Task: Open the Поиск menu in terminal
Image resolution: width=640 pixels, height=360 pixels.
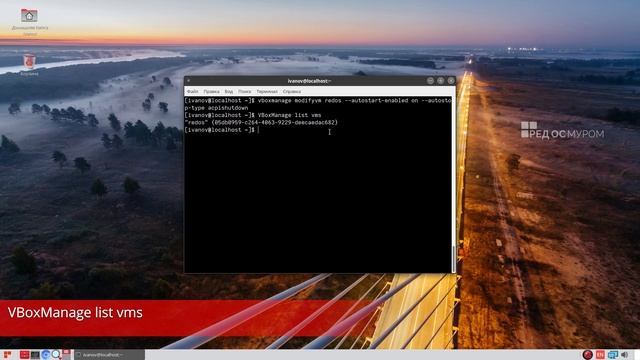Action: click(x=245, y=91)
